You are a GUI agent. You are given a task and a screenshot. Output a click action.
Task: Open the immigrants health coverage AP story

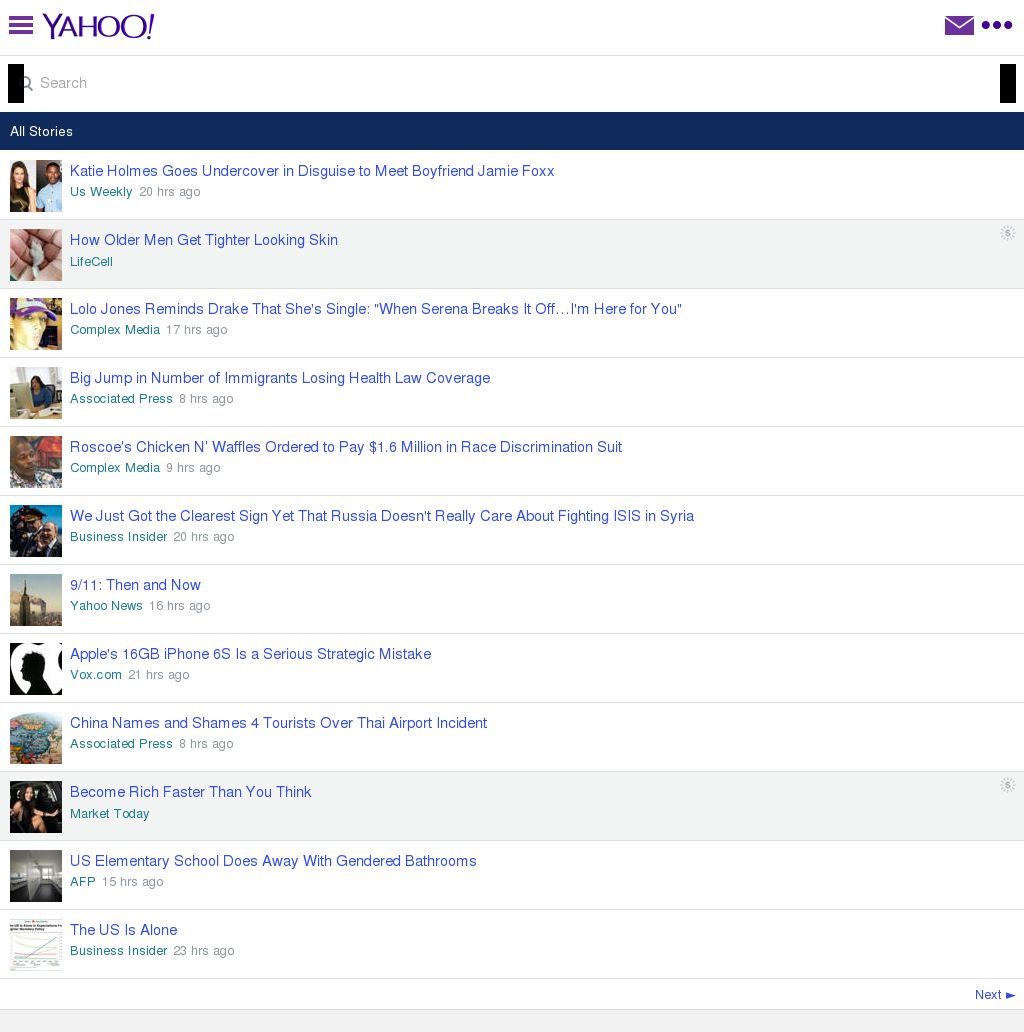[280, 378]
